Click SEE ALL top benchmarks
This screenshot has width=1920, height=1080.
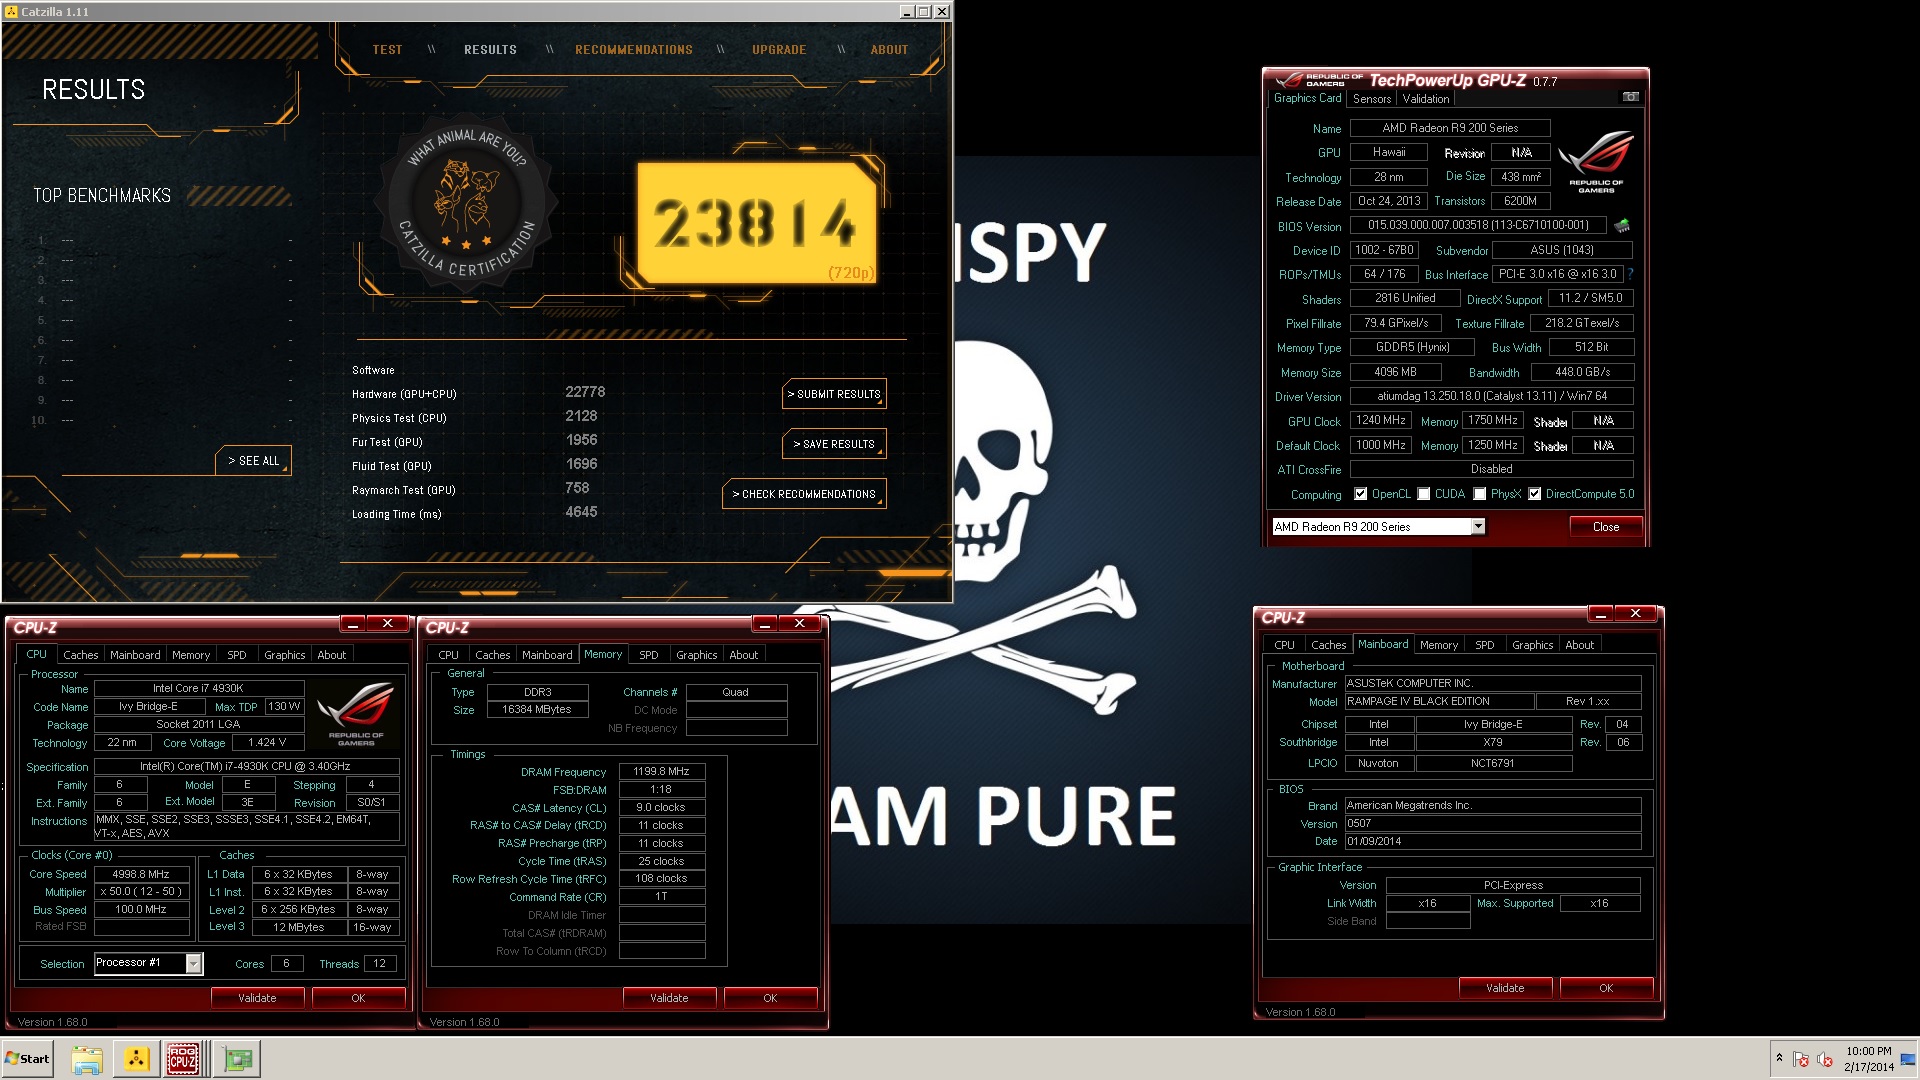click(x=253, y=461)
